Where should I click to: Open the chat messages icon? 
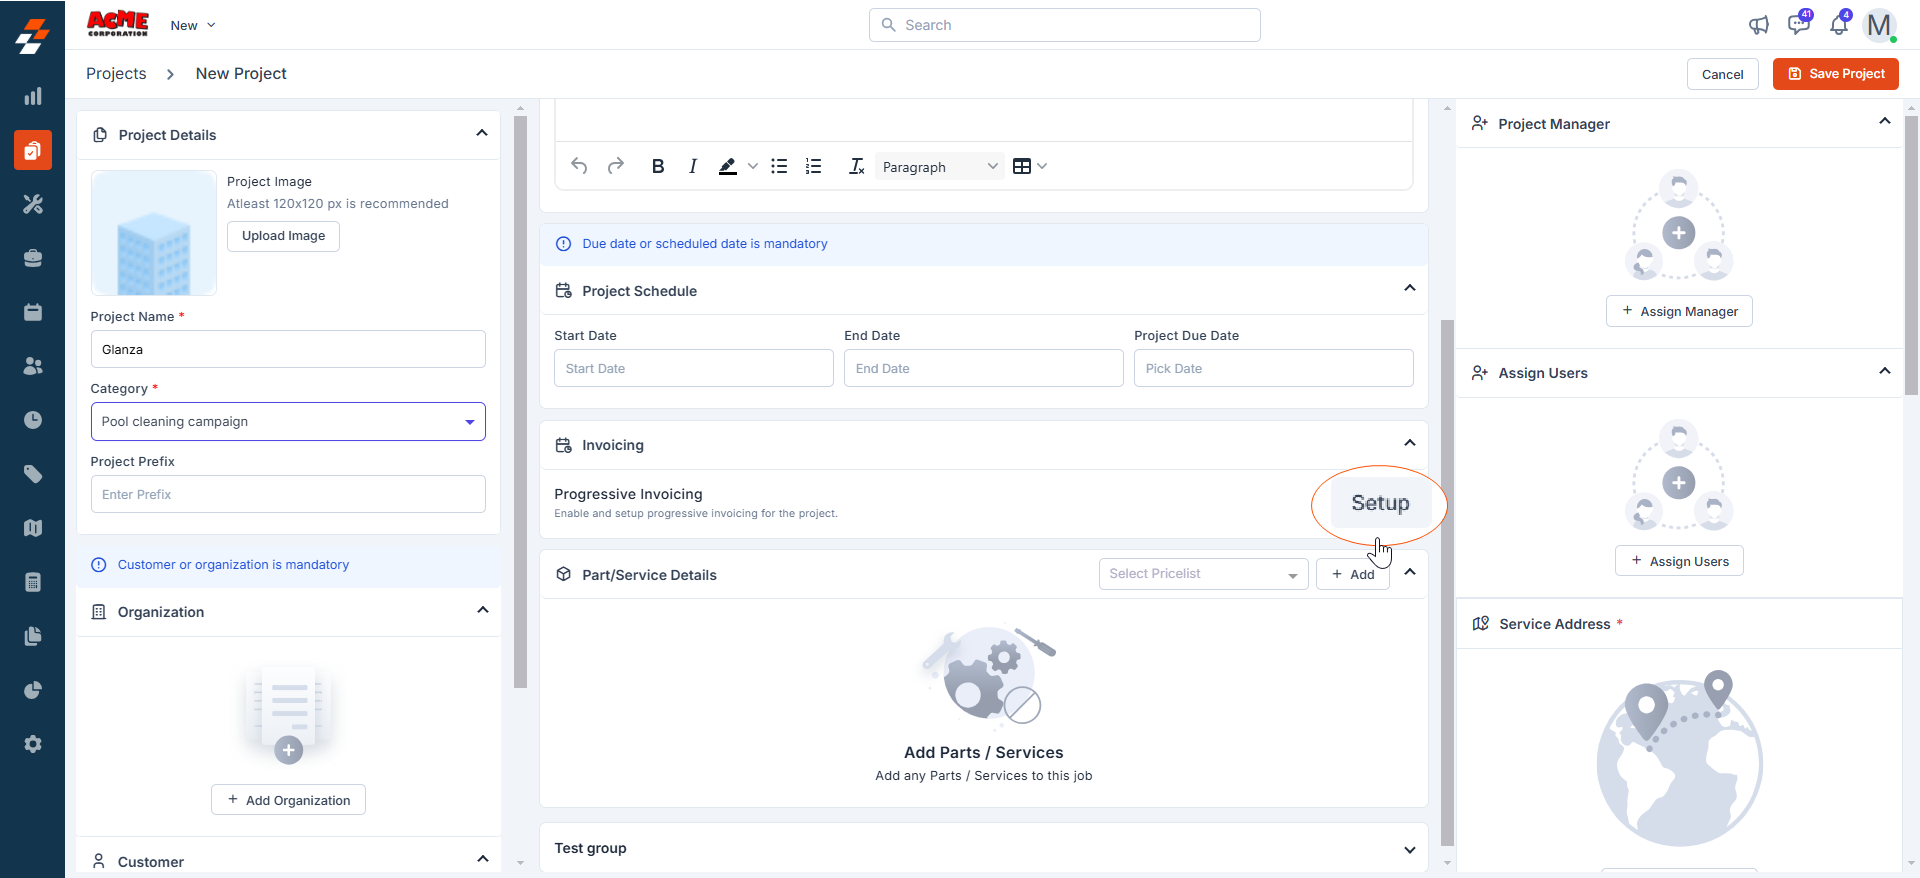1798,25
